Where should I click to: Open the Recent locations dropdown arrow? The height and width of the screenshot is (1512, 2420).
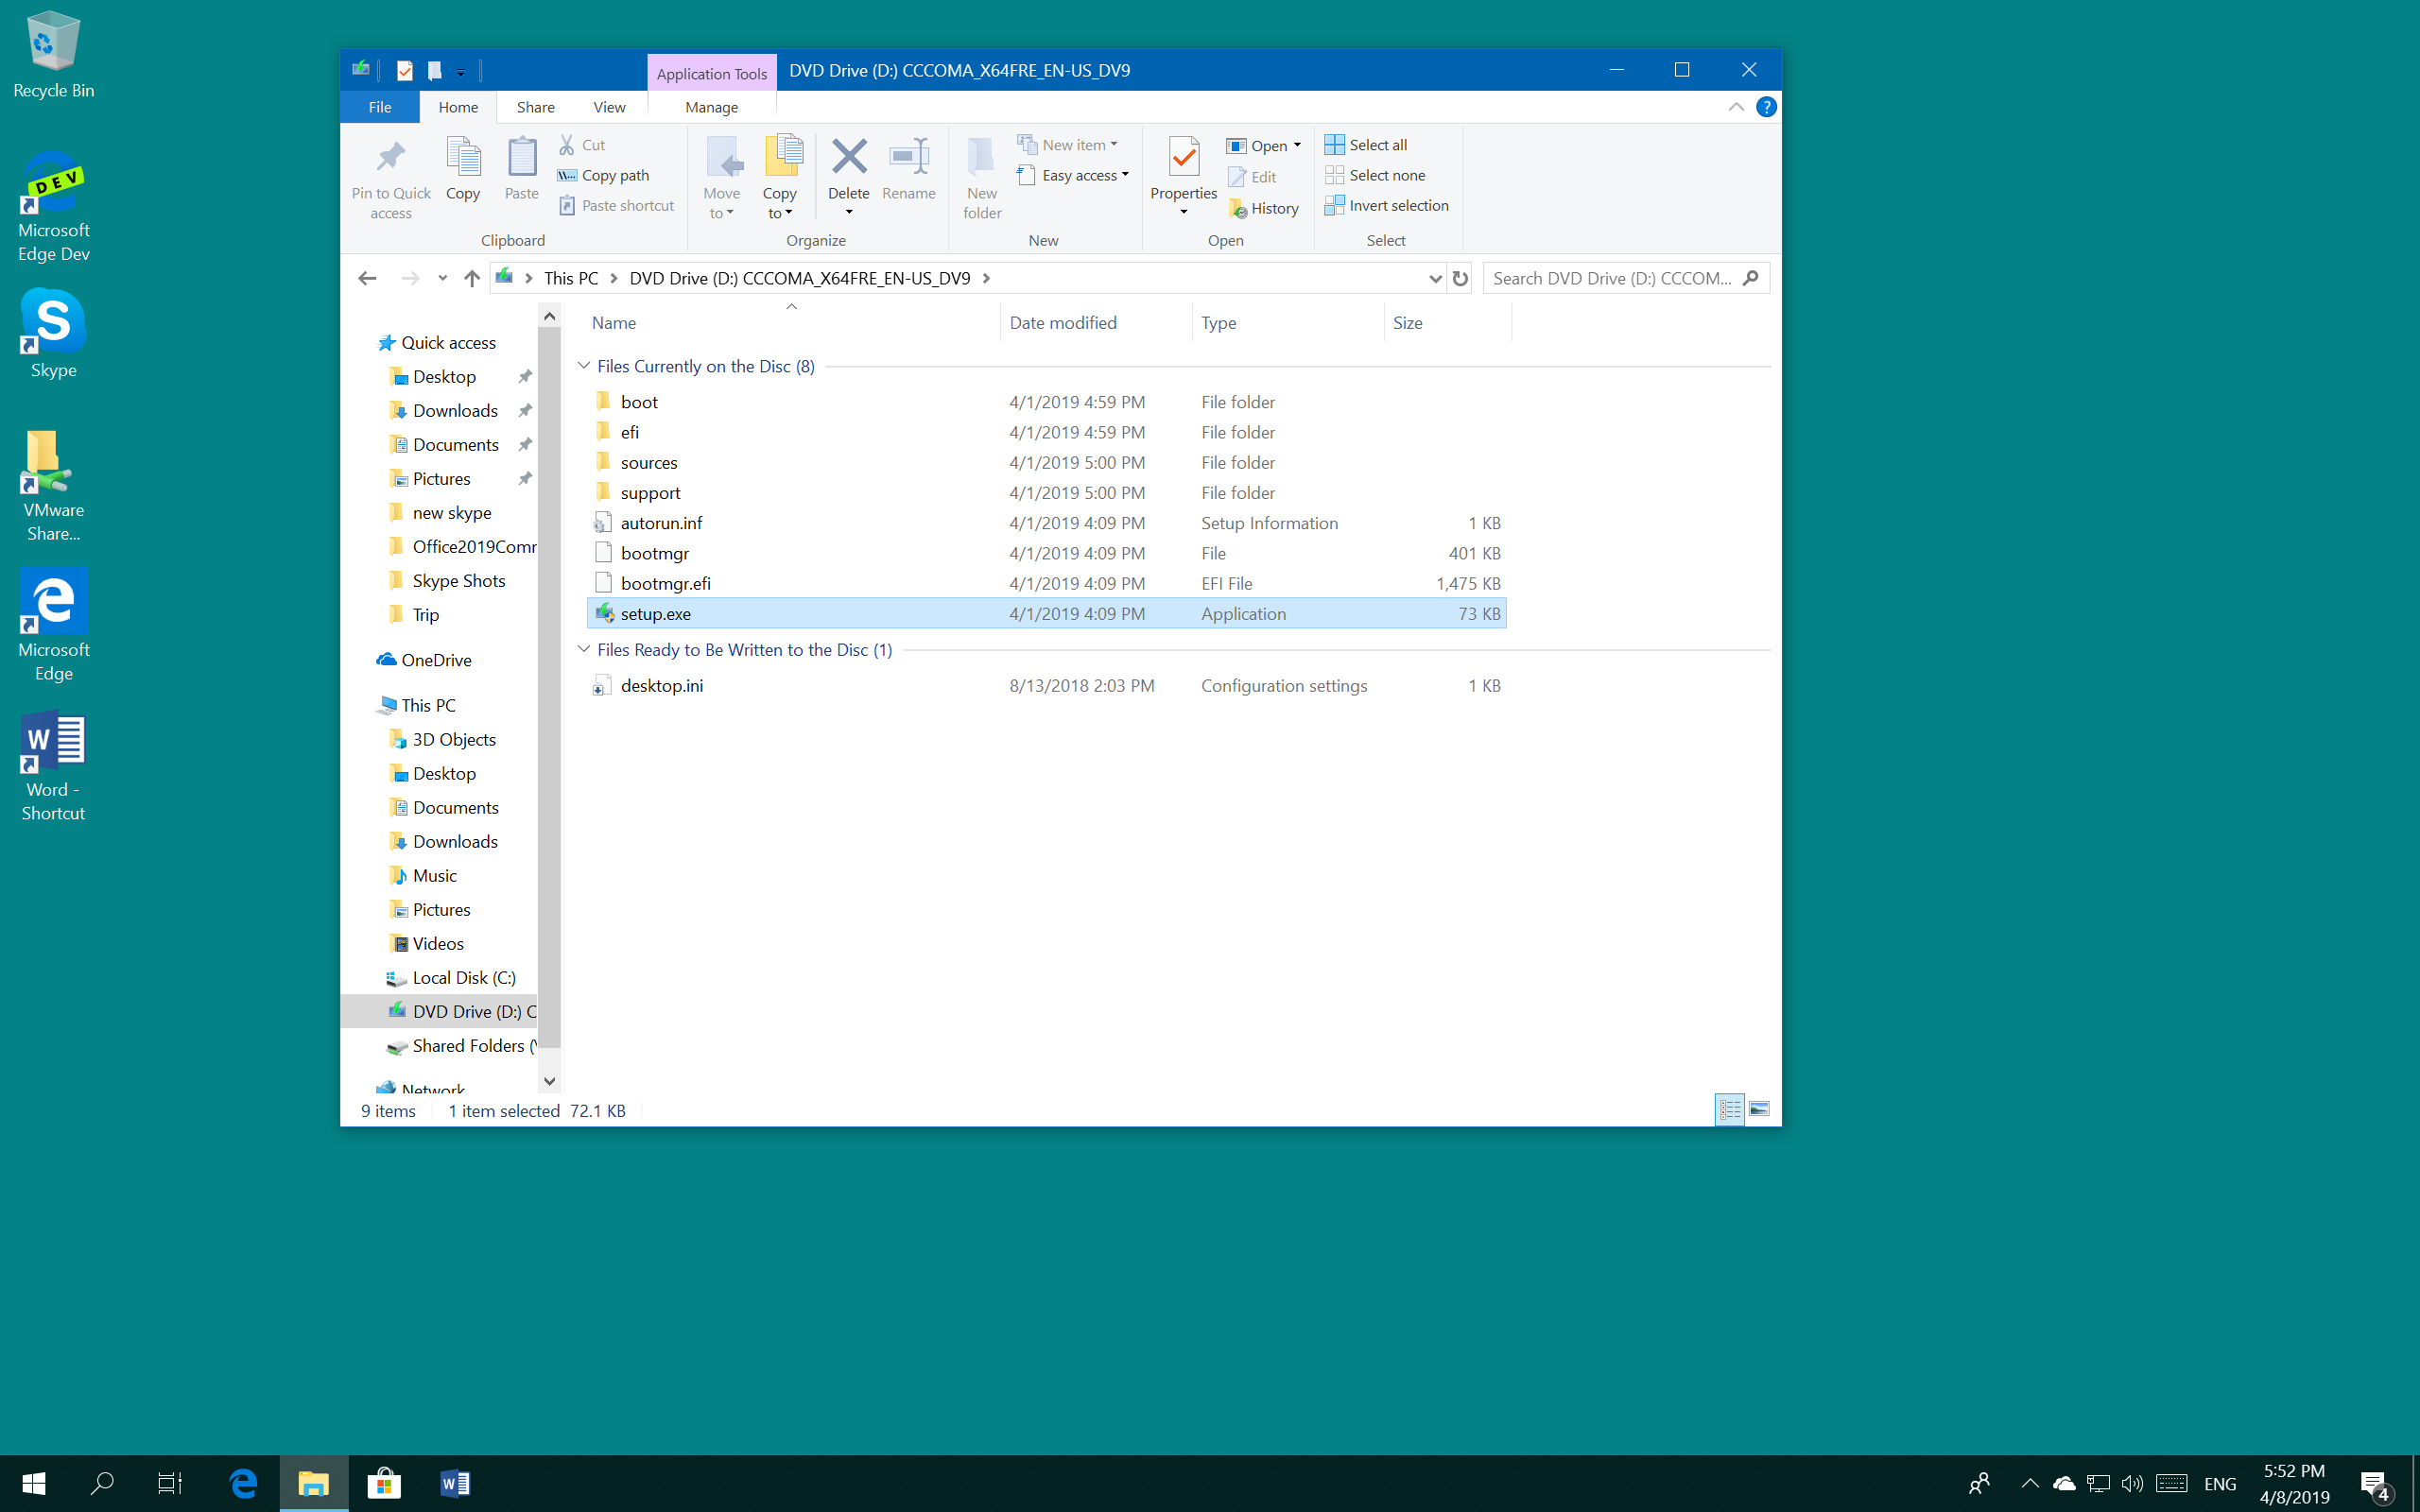tap(442, 278)
